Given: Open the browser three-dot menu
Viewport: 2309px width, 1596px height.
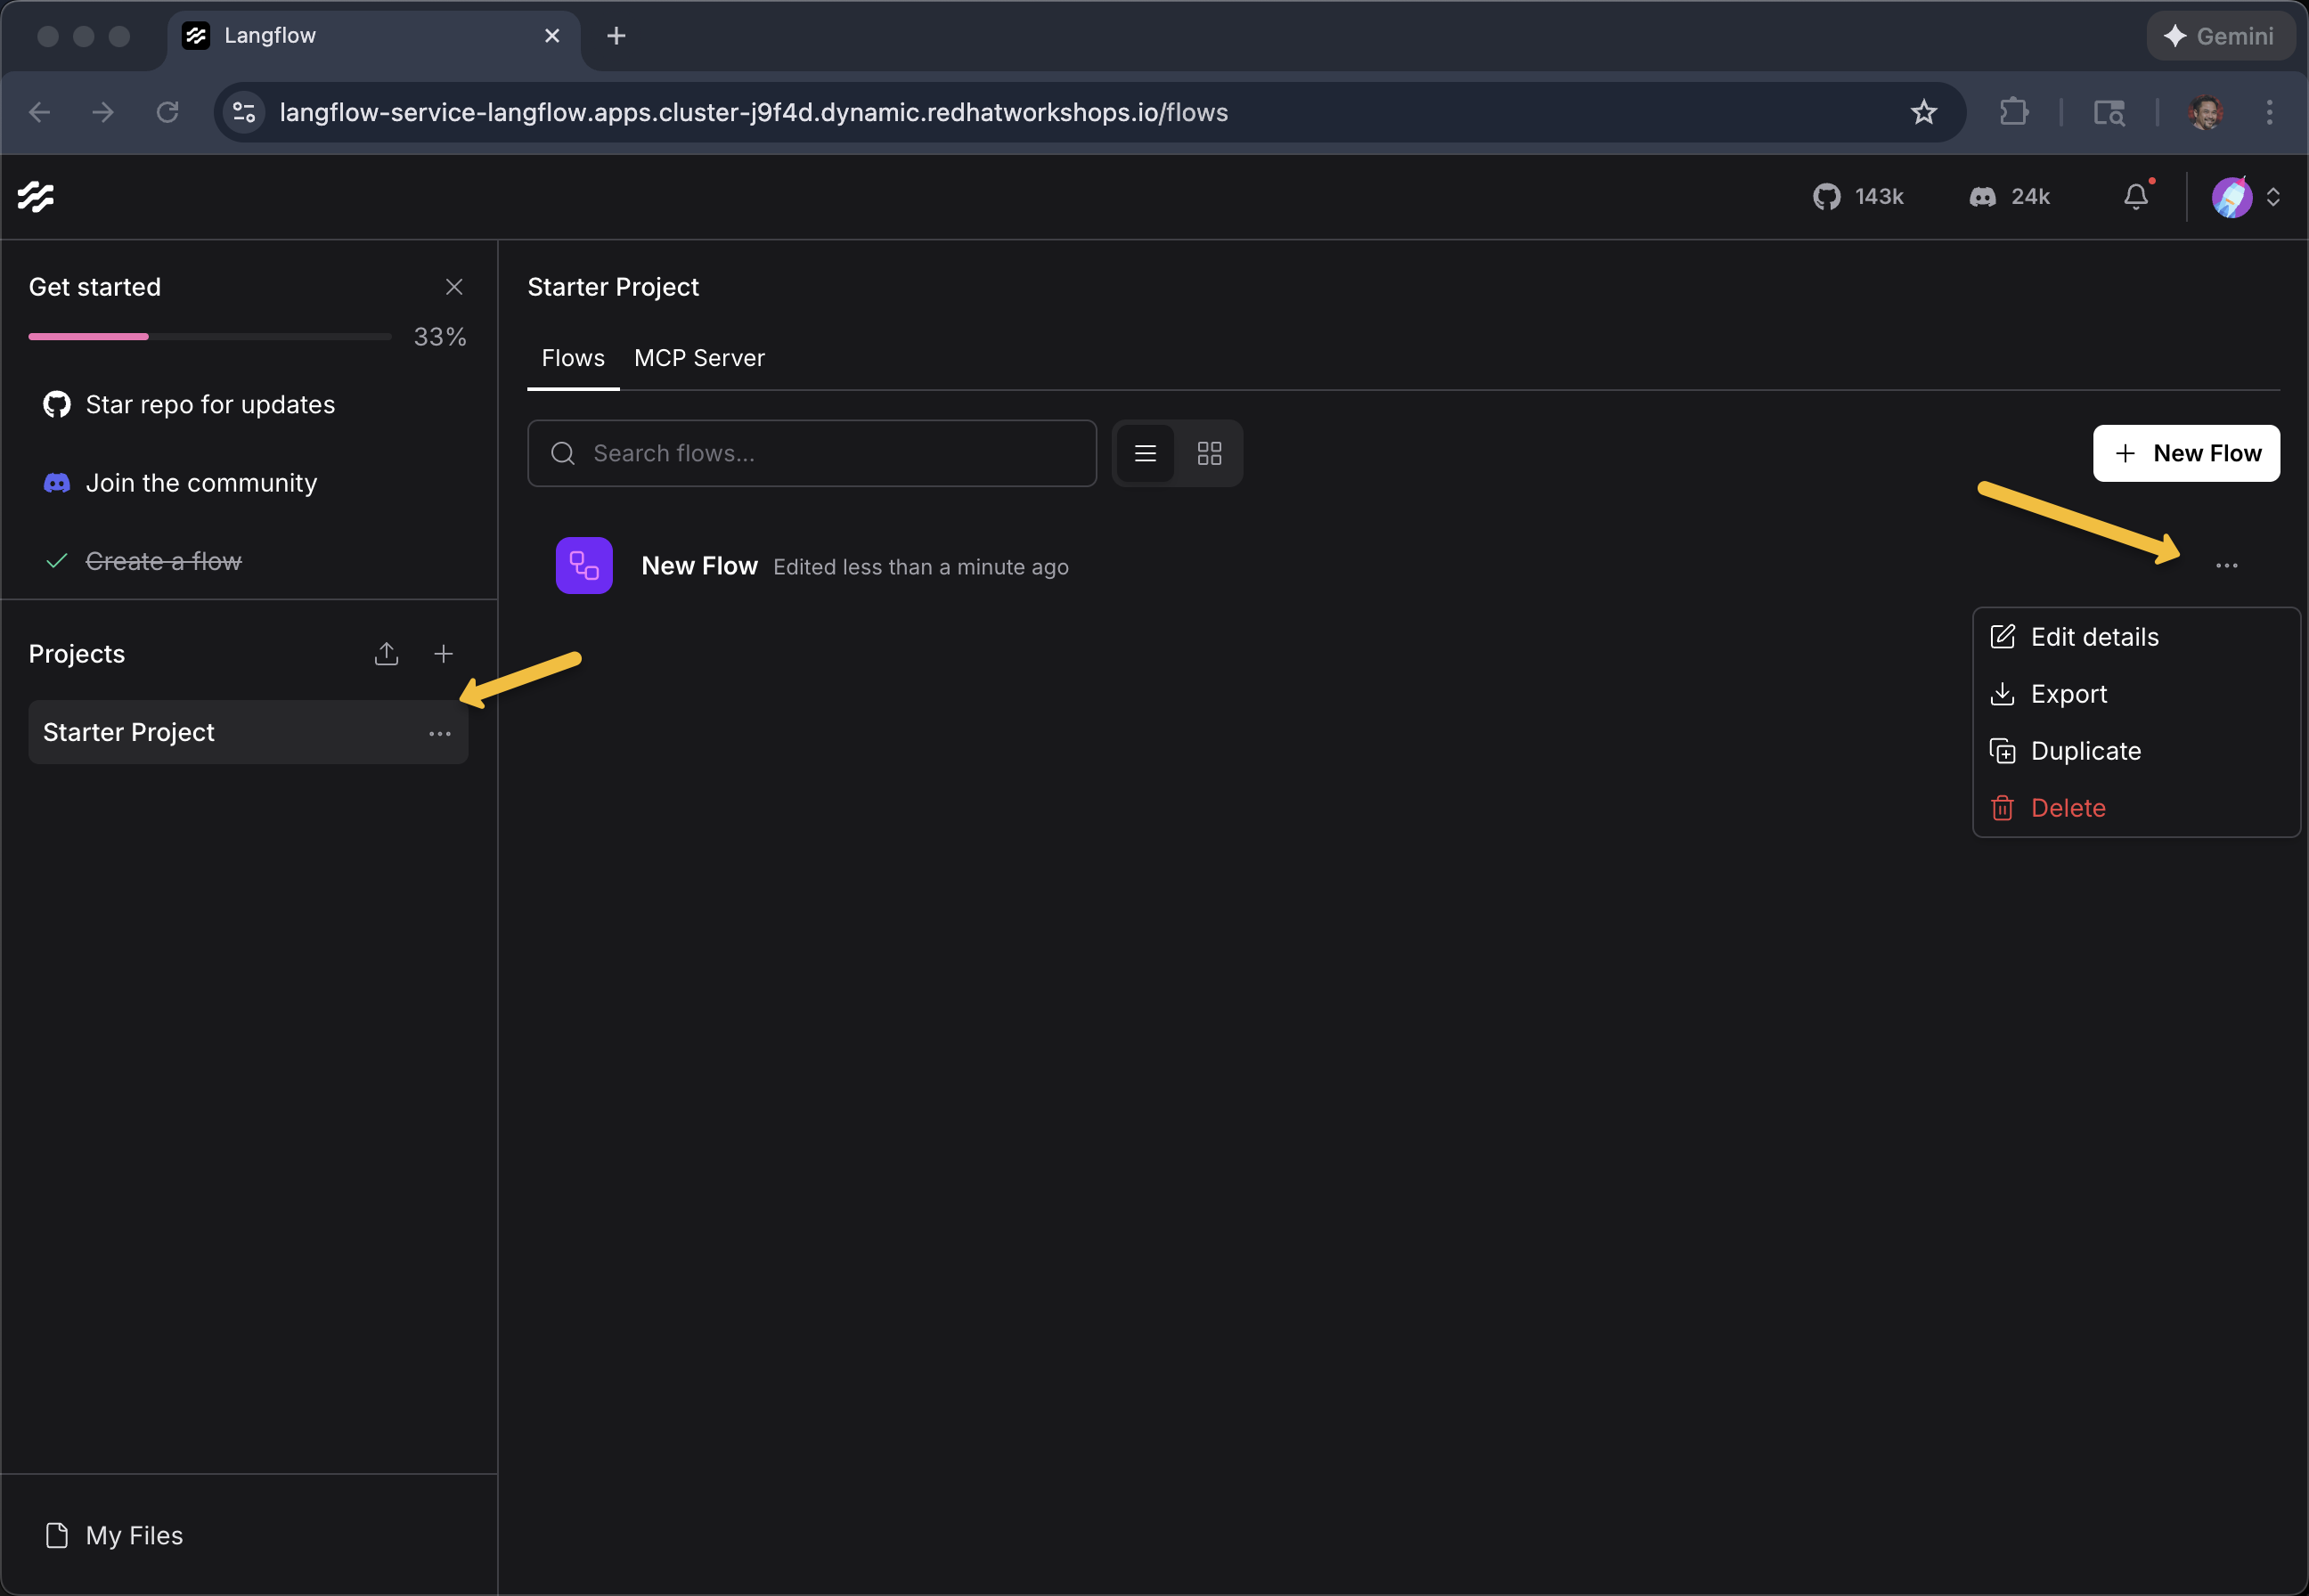Looking at the screenshot, I should (2268, 112).
